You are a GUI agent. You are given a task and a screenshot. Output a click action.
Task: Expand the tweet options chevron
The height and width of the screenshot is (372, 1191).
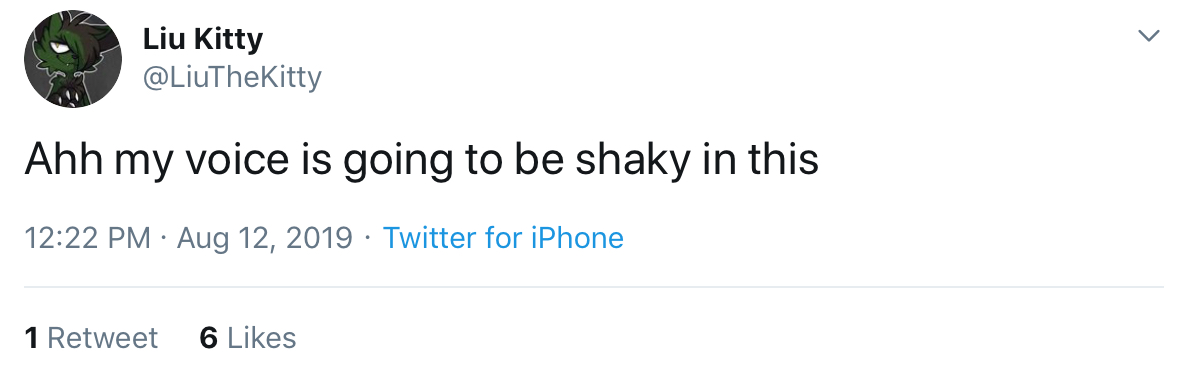[x=1149, y=36]
